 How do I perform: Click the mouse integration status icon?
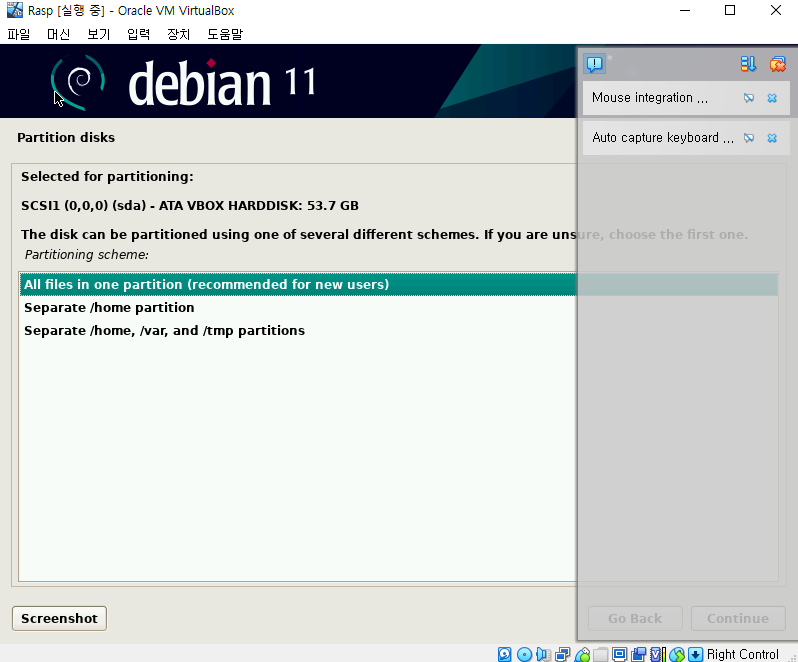[x=677, y=654]
